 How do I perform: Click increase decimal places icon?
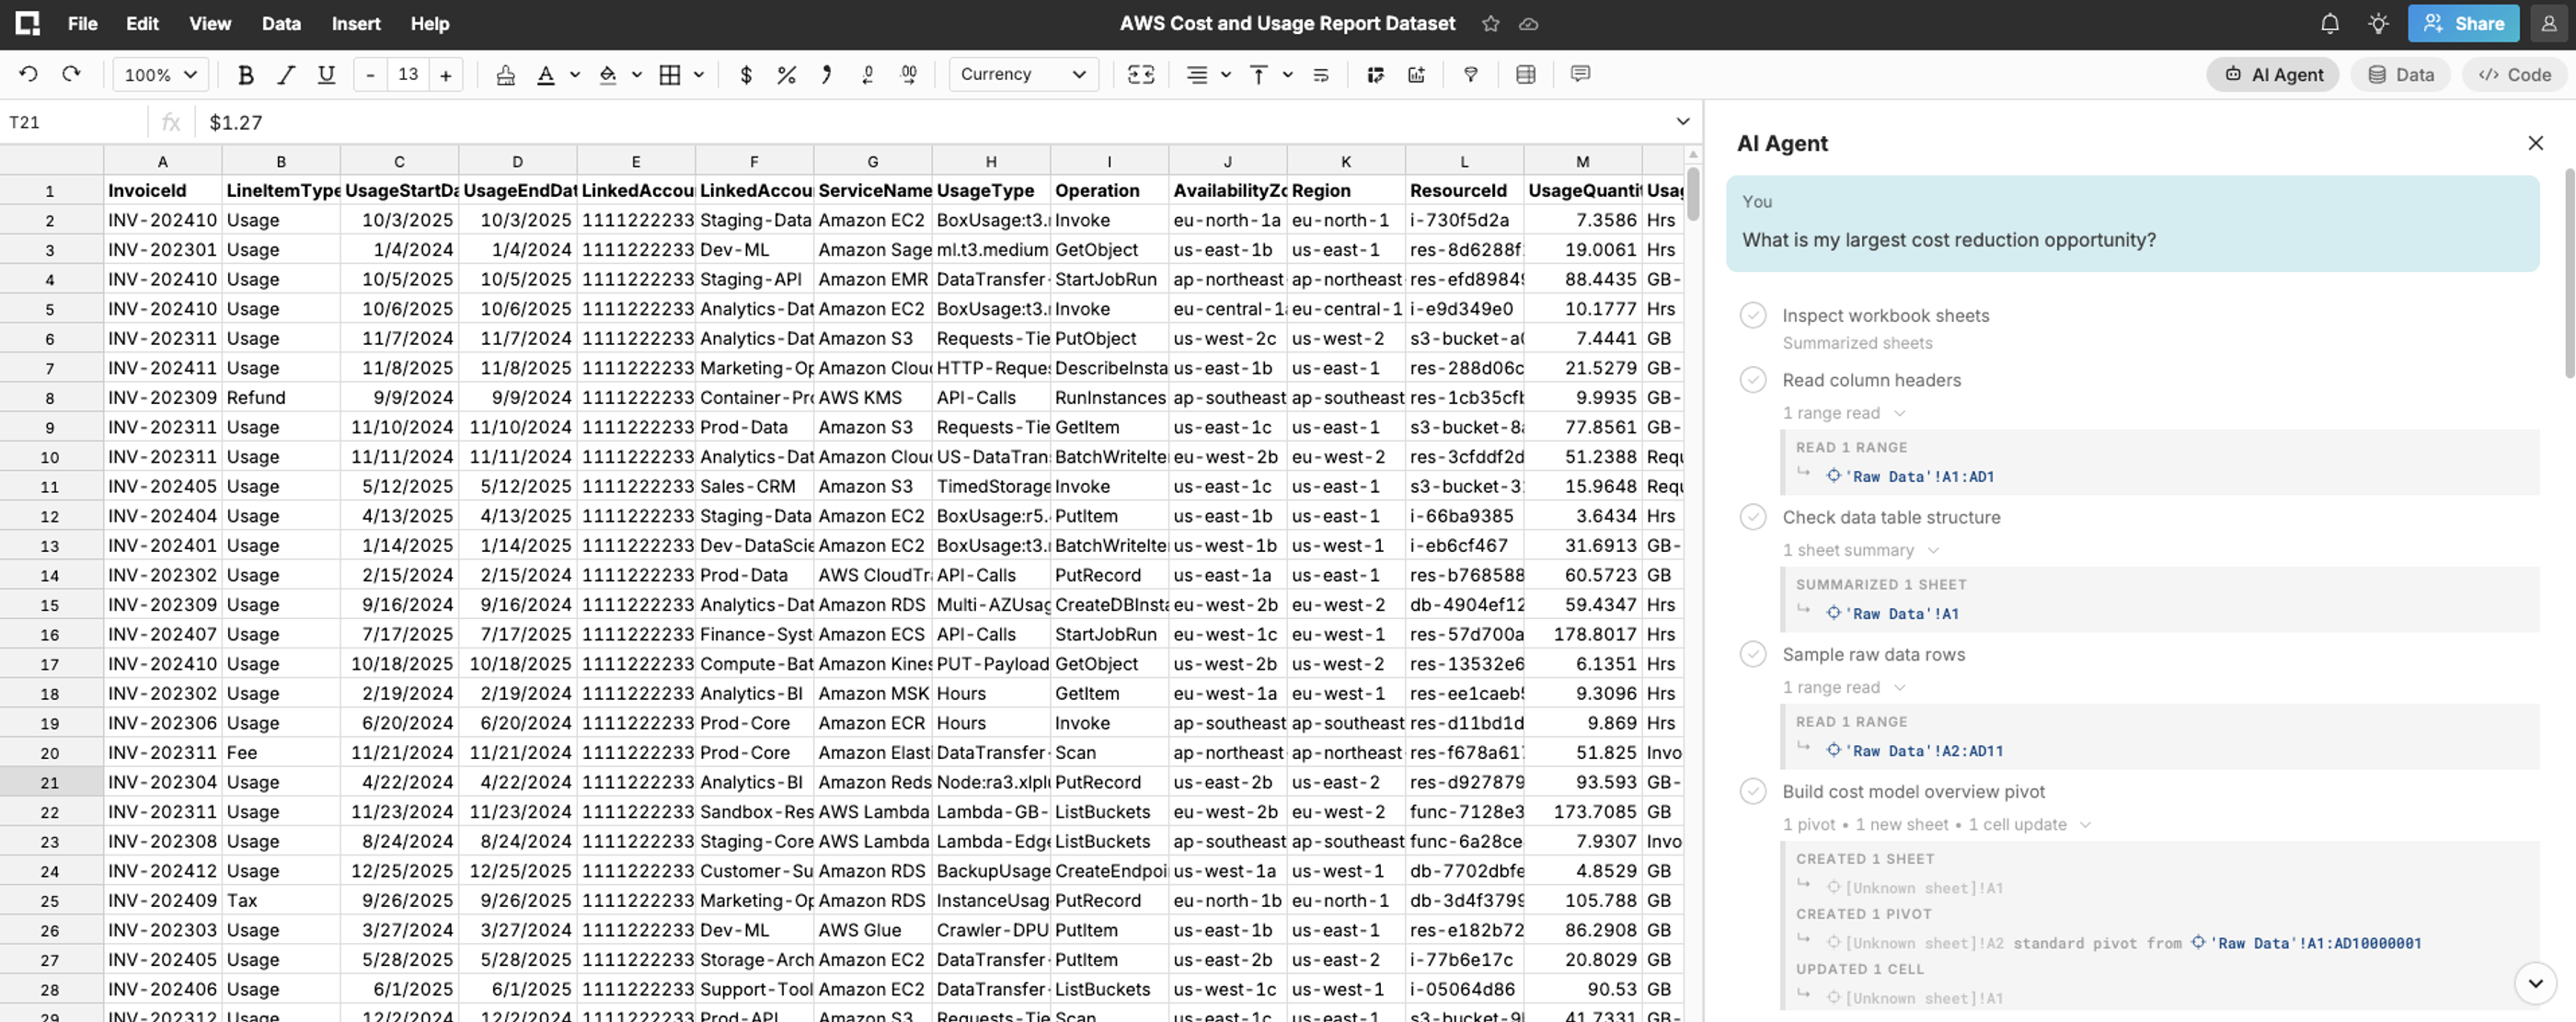point(908,74)
